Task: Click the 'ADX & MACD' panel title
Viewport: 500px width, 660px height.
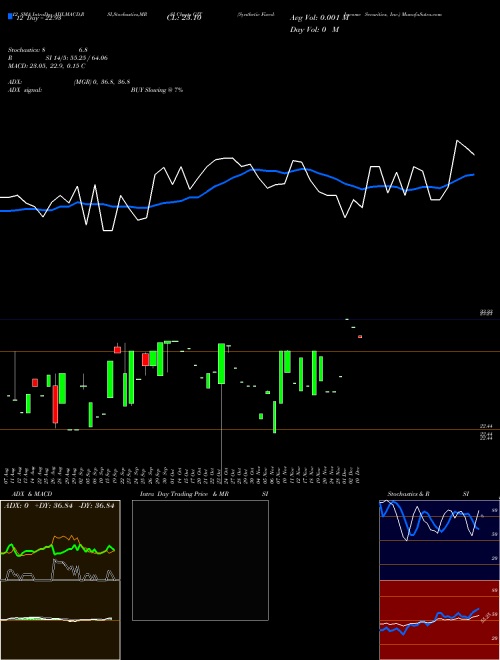Action: point(32,494)
